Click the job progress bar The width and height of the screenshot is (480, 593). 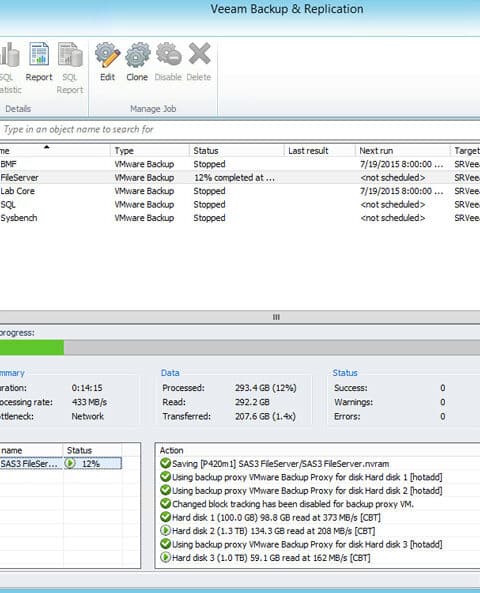(240, 347)
